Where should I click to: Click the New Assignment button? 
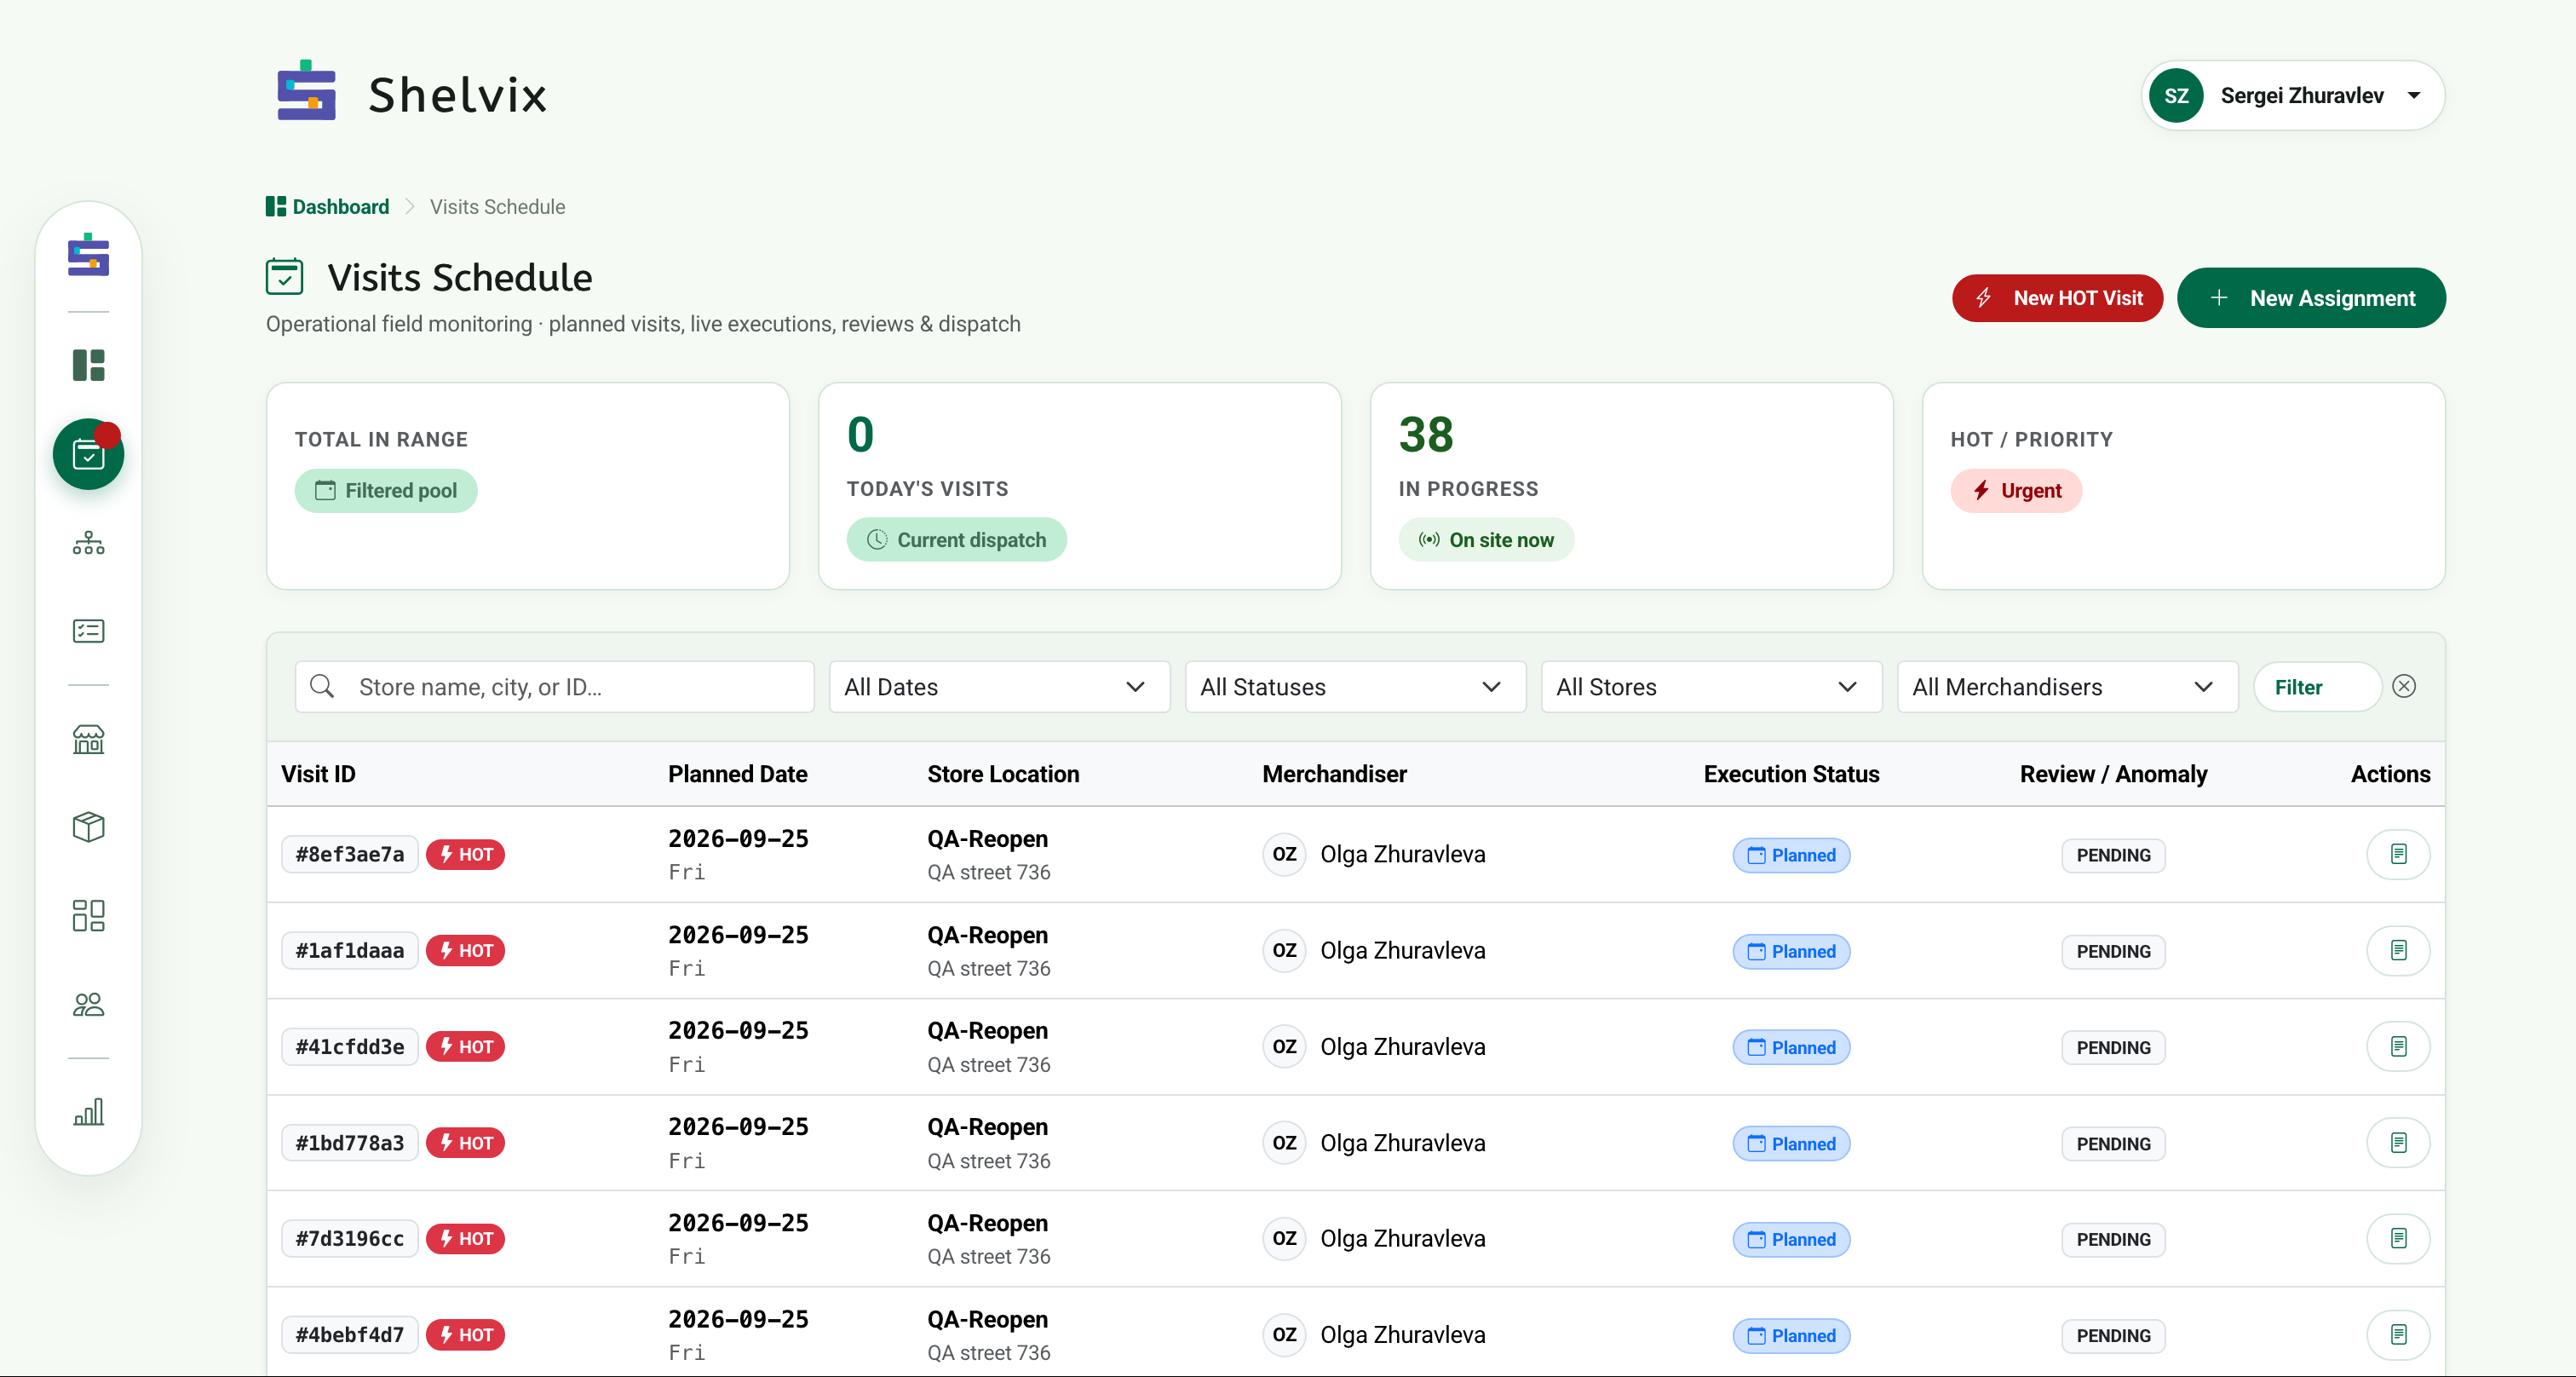click(x=2311, y=298)
